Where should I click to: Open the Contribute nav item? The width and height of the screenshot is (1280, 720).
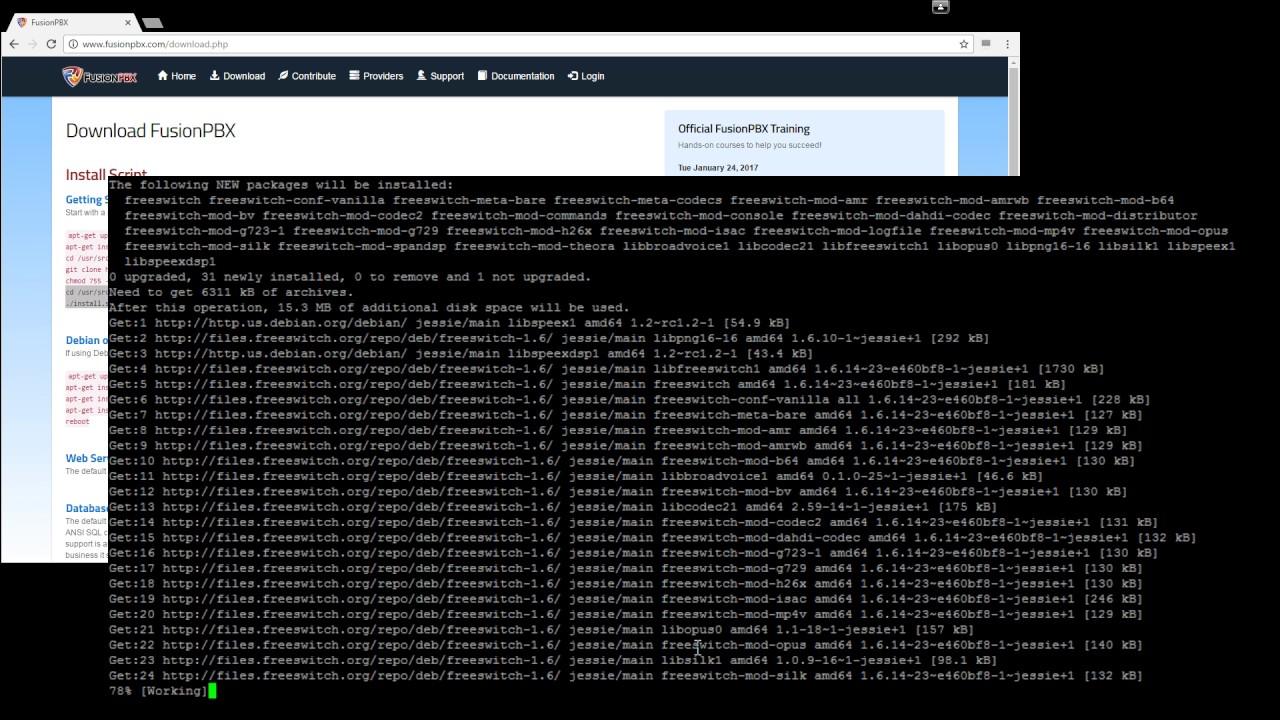(307, 76)
